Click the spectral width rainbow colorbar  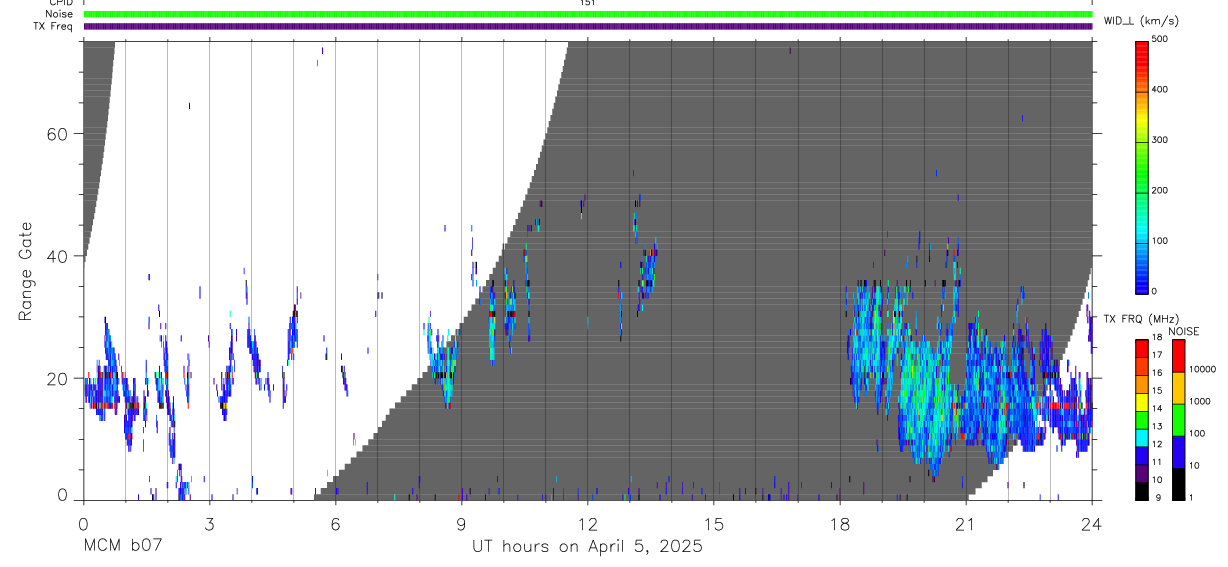point(1143,166)
